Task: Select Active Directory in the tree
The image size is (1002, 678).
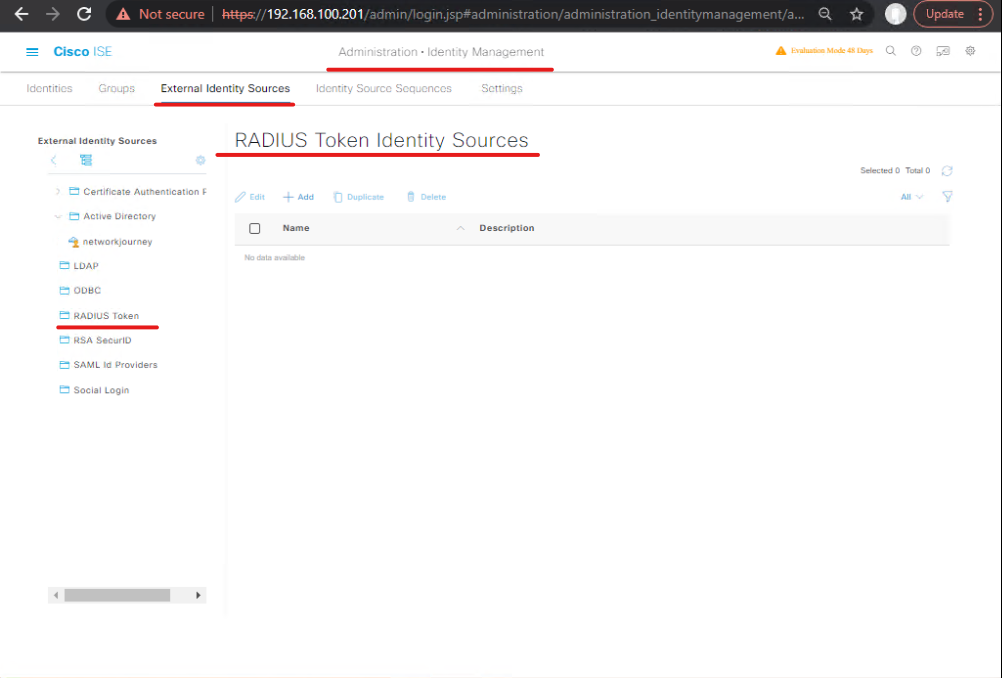Action: [x=119, y=216]
